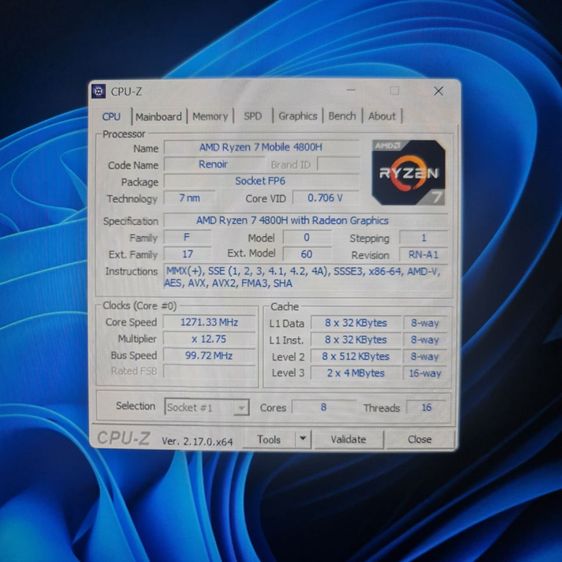Open the Bench tab
The width and height of the screenshot is (562, 562).
pyautogui.click(x=342, y=116)
